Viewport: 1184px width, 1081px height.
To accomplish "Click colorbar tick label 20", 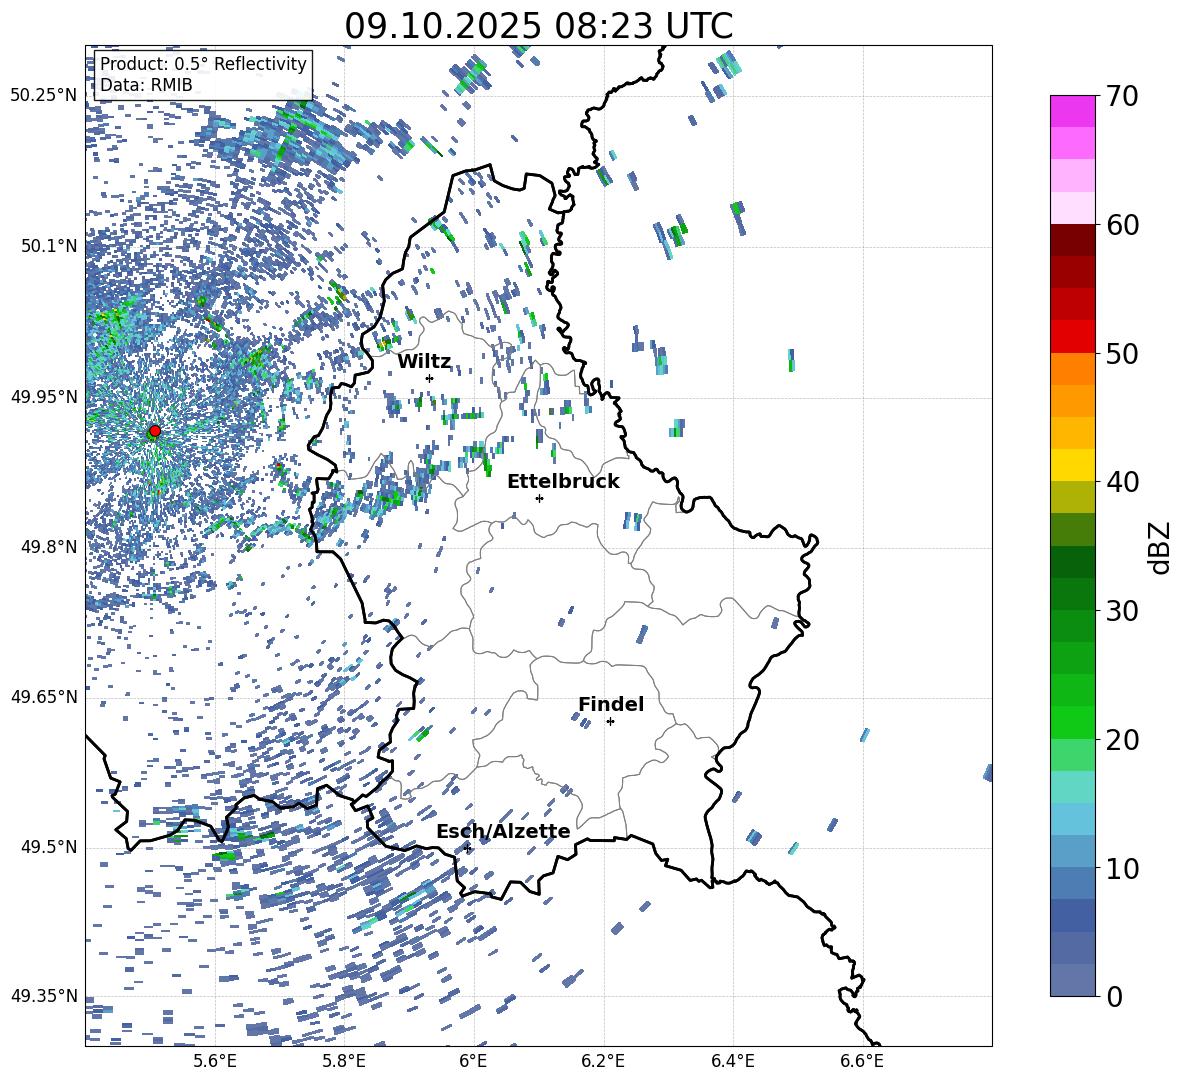I will pyautogui.click(x=1123, y=740).
